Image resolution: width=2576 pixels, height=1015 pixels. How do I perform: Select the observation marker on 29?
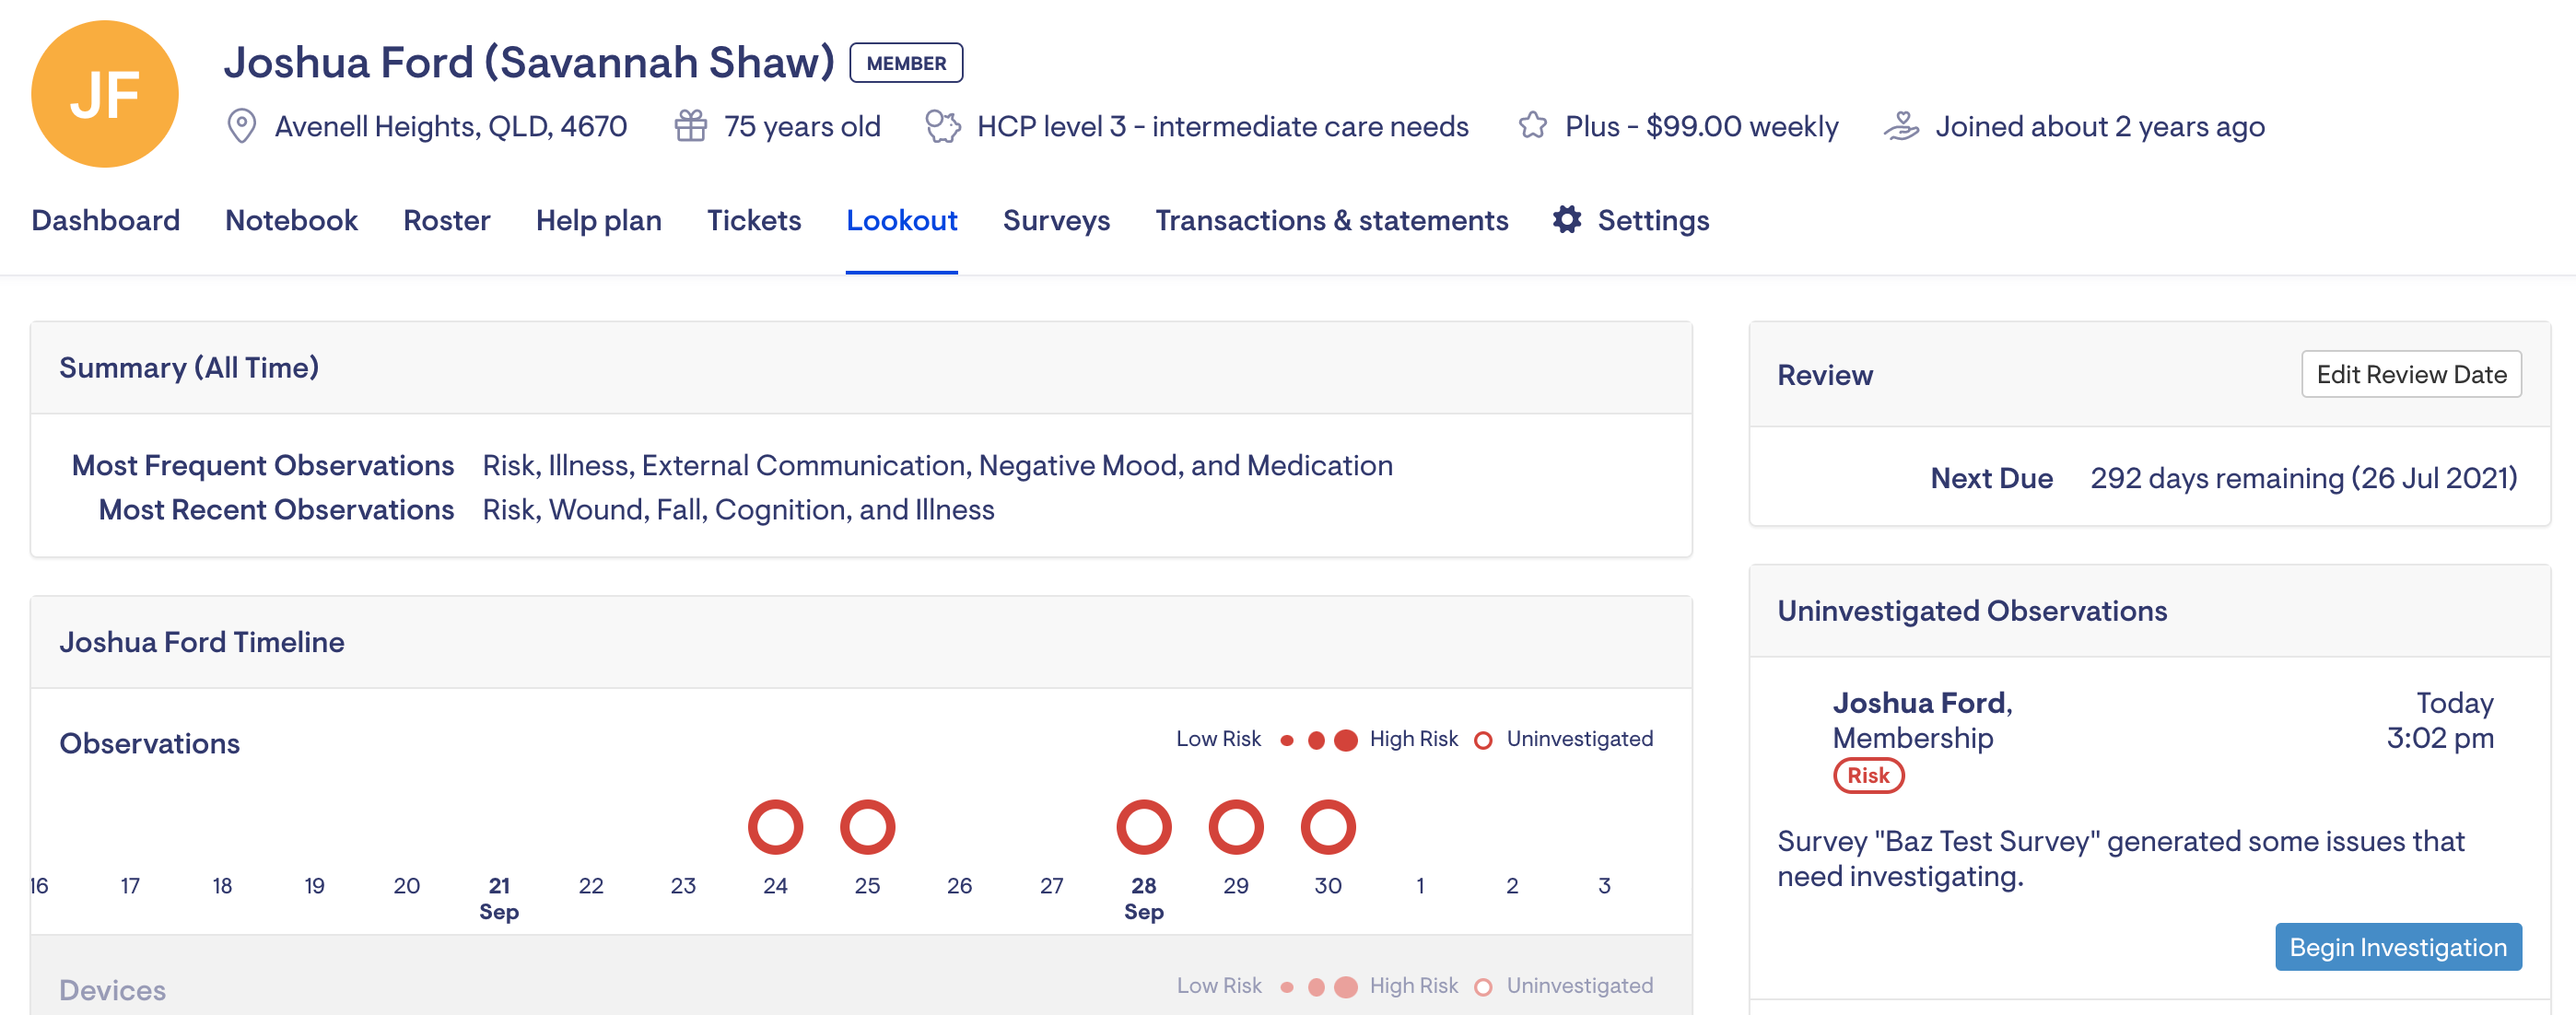point(1236,827)
